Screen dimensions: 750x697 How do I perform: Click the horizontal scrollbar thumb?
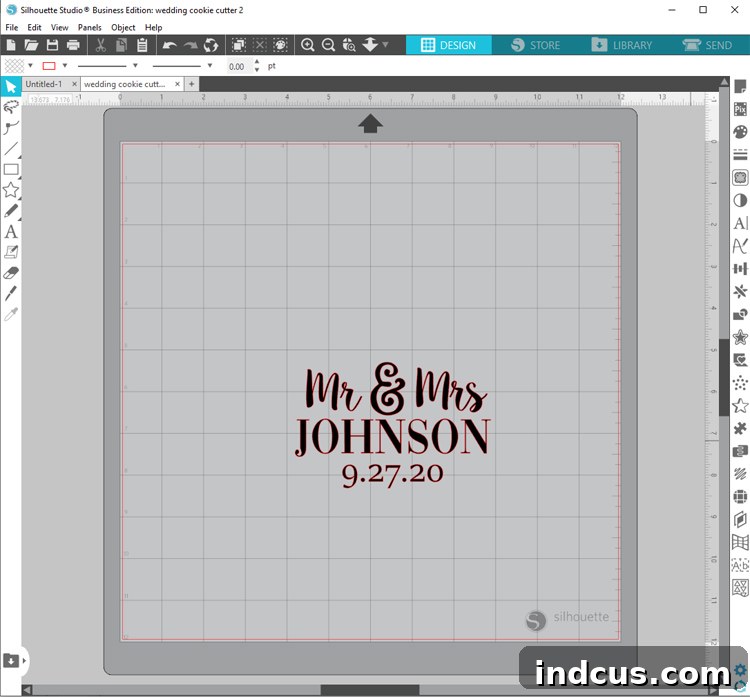pyautogui.click(x=370, y=690)
